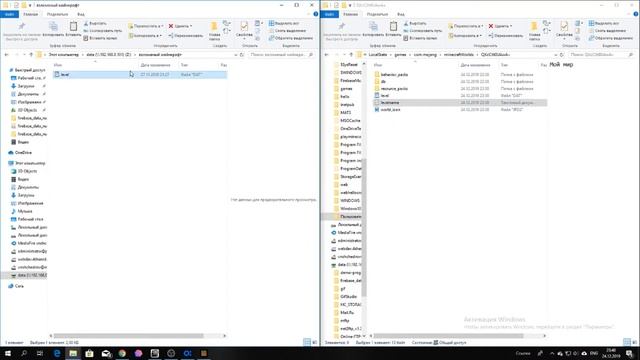Click Quick access in left navigation pane
640x360 pixels.
(x=27, y=70)
